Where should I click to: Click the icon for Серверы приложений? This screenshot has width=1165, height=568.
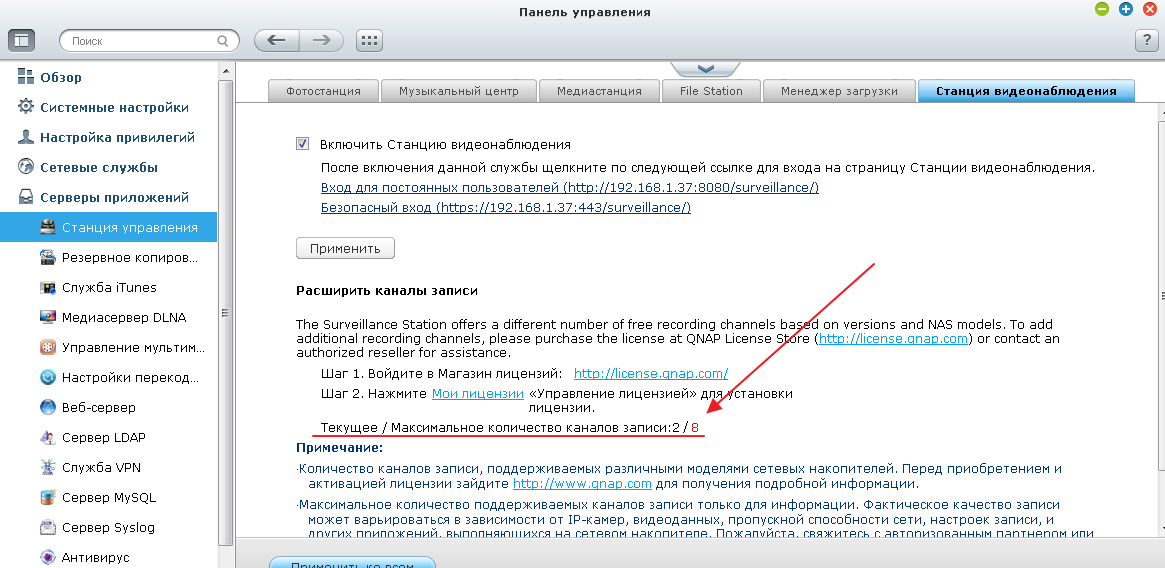coord(26,197)
